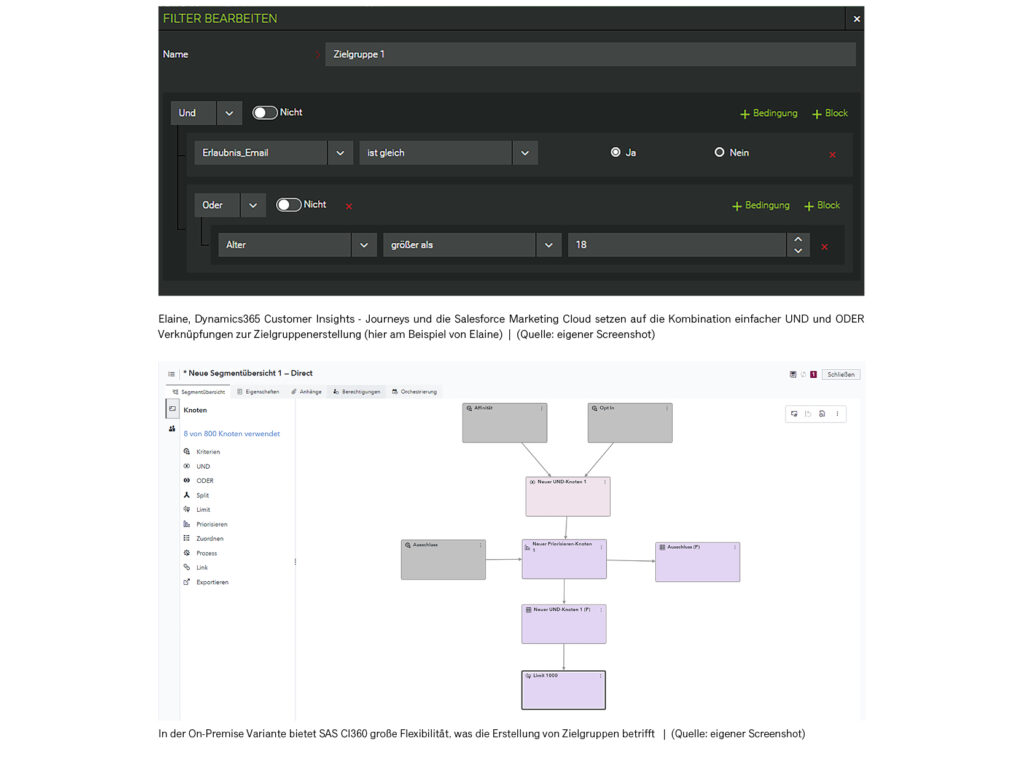Select the gray Ausschluss node
Screen dimensions: 1024x768
443,560
